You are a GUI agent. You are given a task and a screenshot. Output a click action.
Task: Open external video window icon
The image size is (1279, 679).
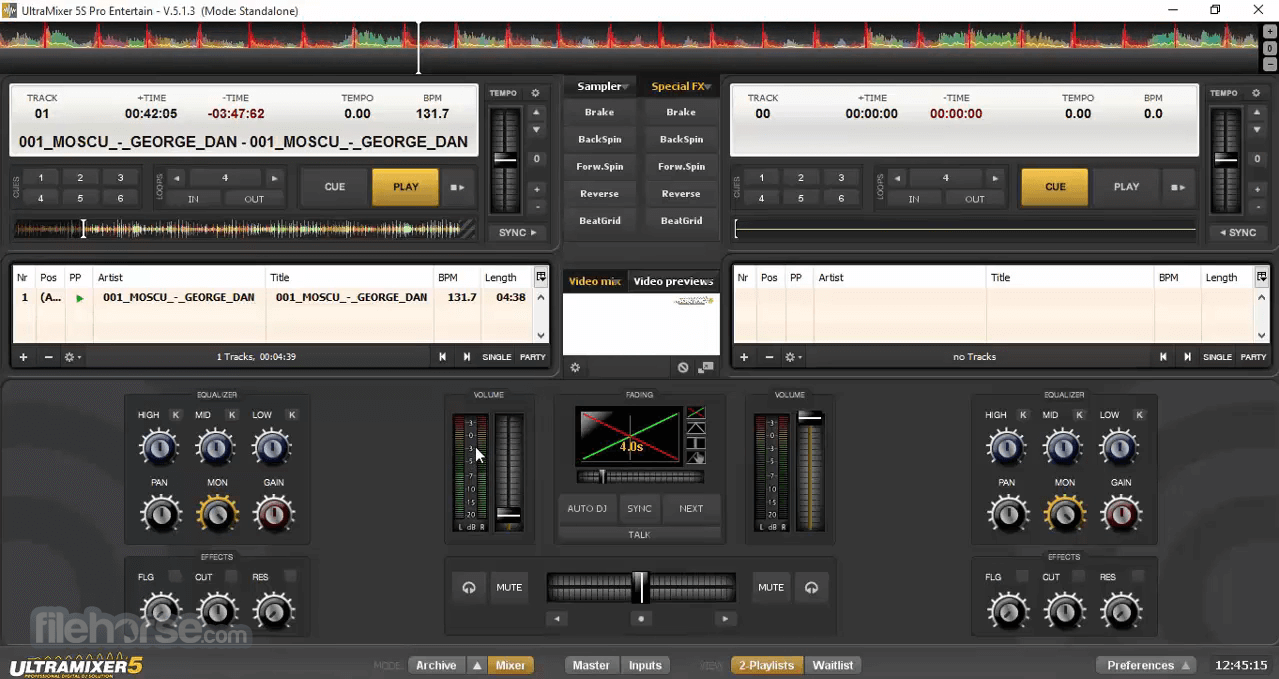706,368
